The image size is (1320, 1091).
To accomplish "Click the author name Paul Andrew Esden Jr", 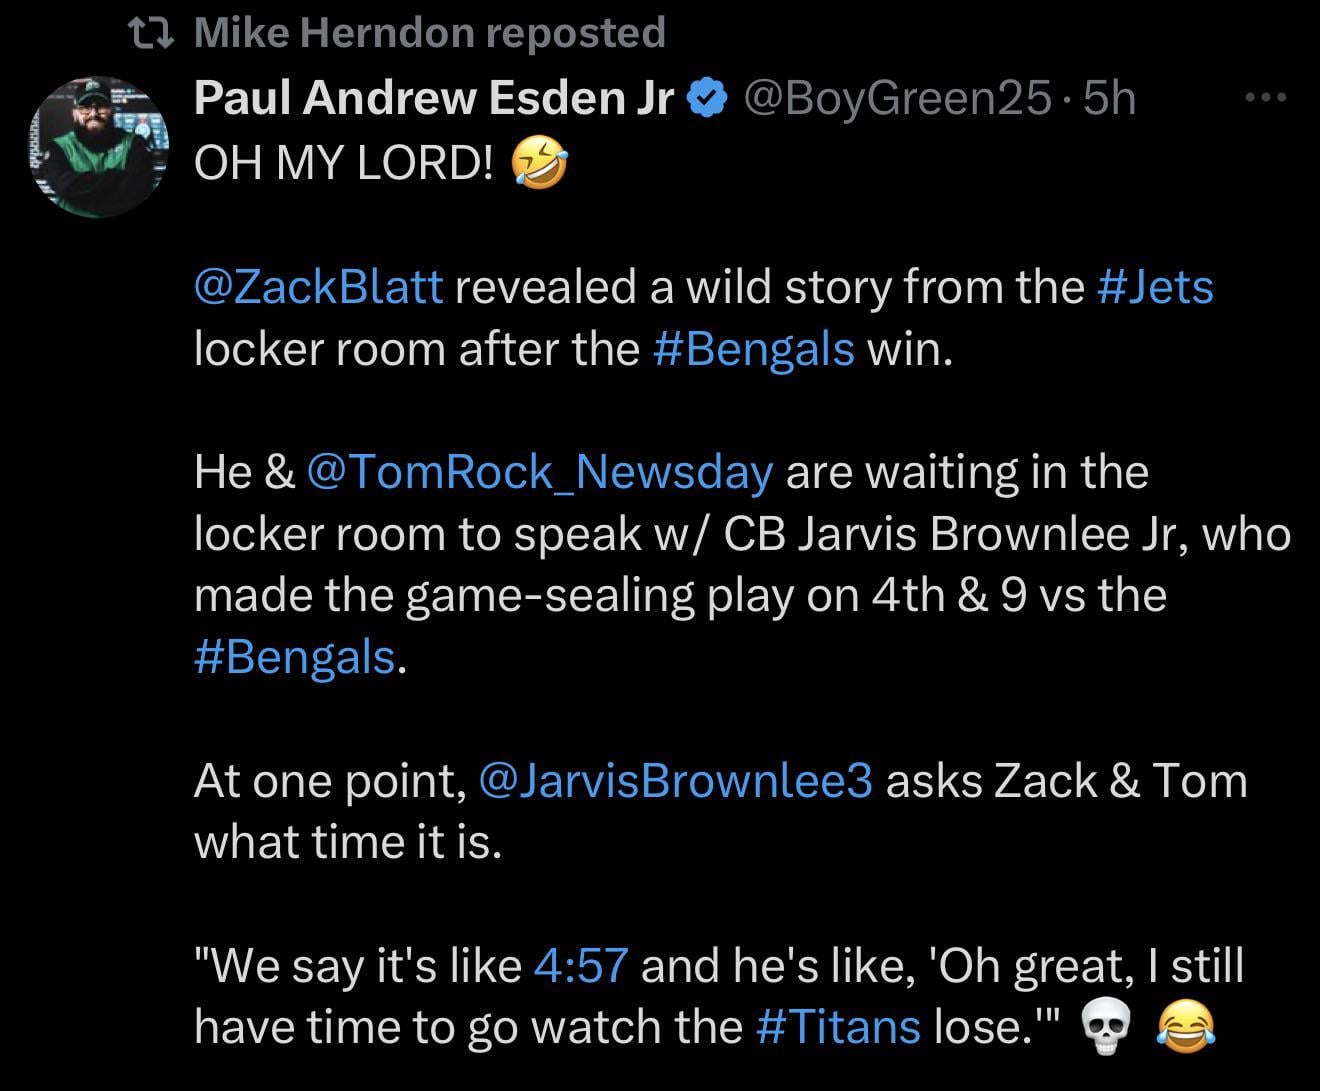I will [435, 98].
